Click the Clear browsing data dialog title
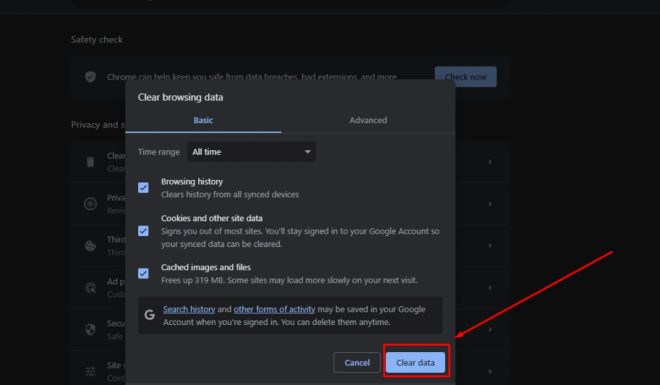 pos(180,97)
